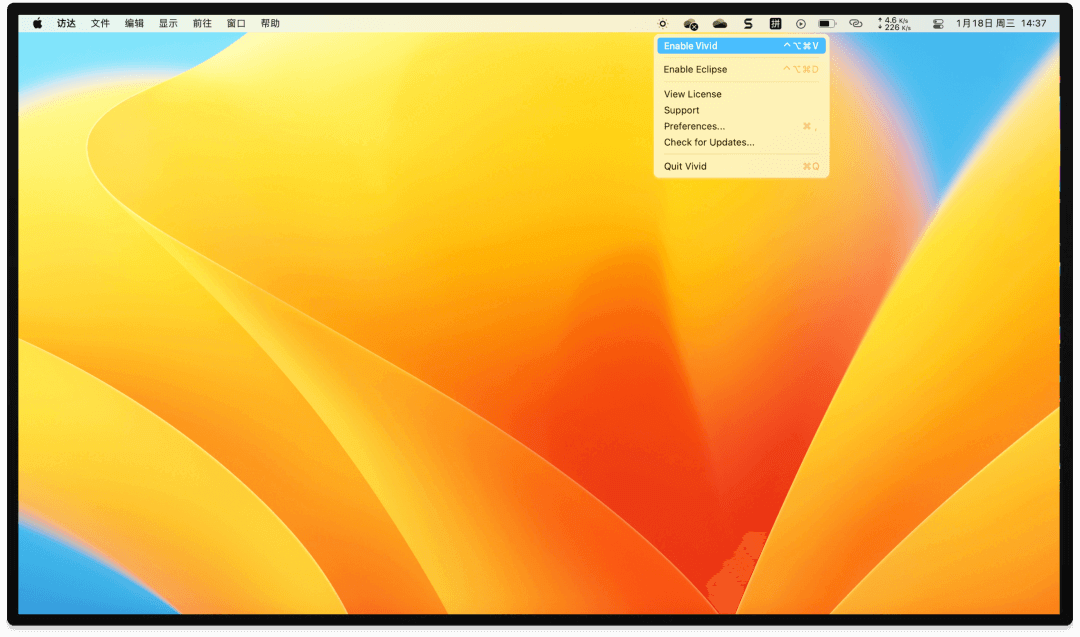1080x637 pixels.
Task: Click the network speed indicator
Action: 894,23
